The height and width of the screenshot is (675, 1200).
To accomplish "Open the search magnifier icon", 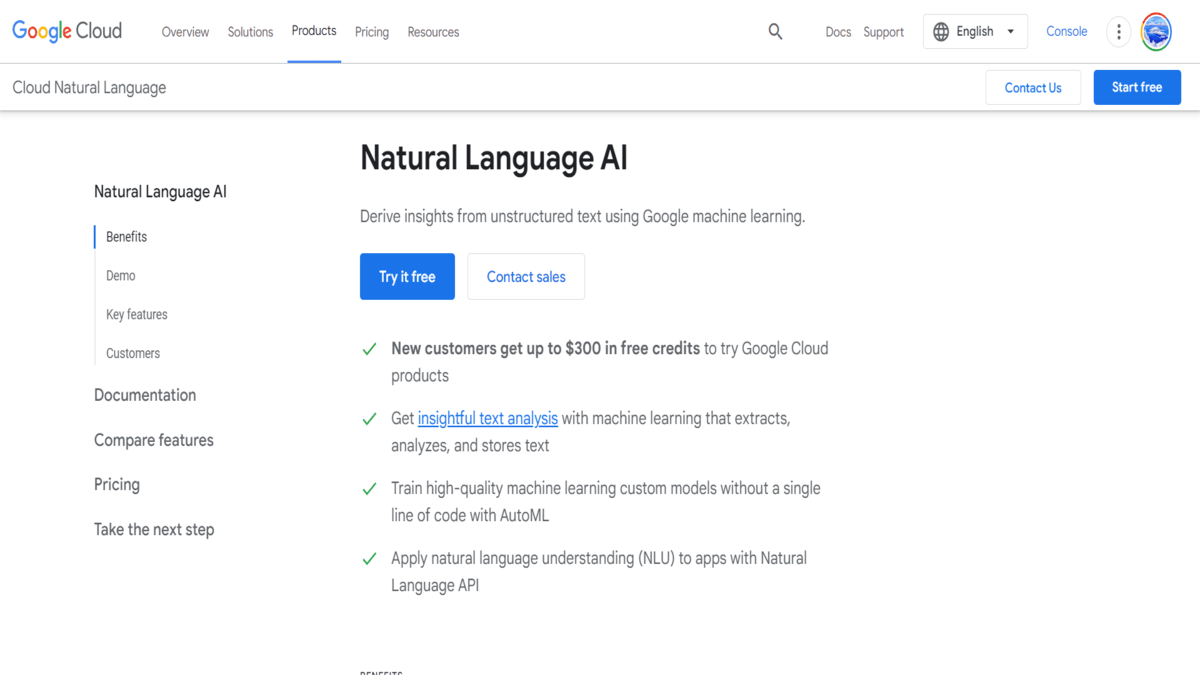I will tap(775, 32).
